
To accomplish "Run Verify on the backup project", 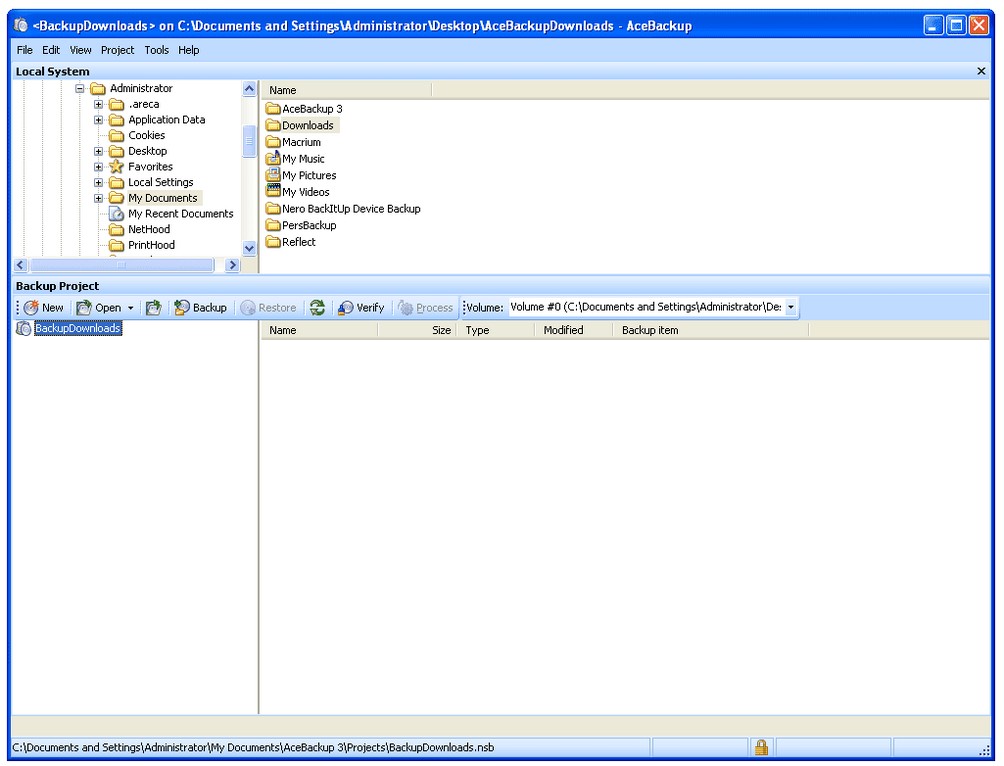I will (361, 307).
